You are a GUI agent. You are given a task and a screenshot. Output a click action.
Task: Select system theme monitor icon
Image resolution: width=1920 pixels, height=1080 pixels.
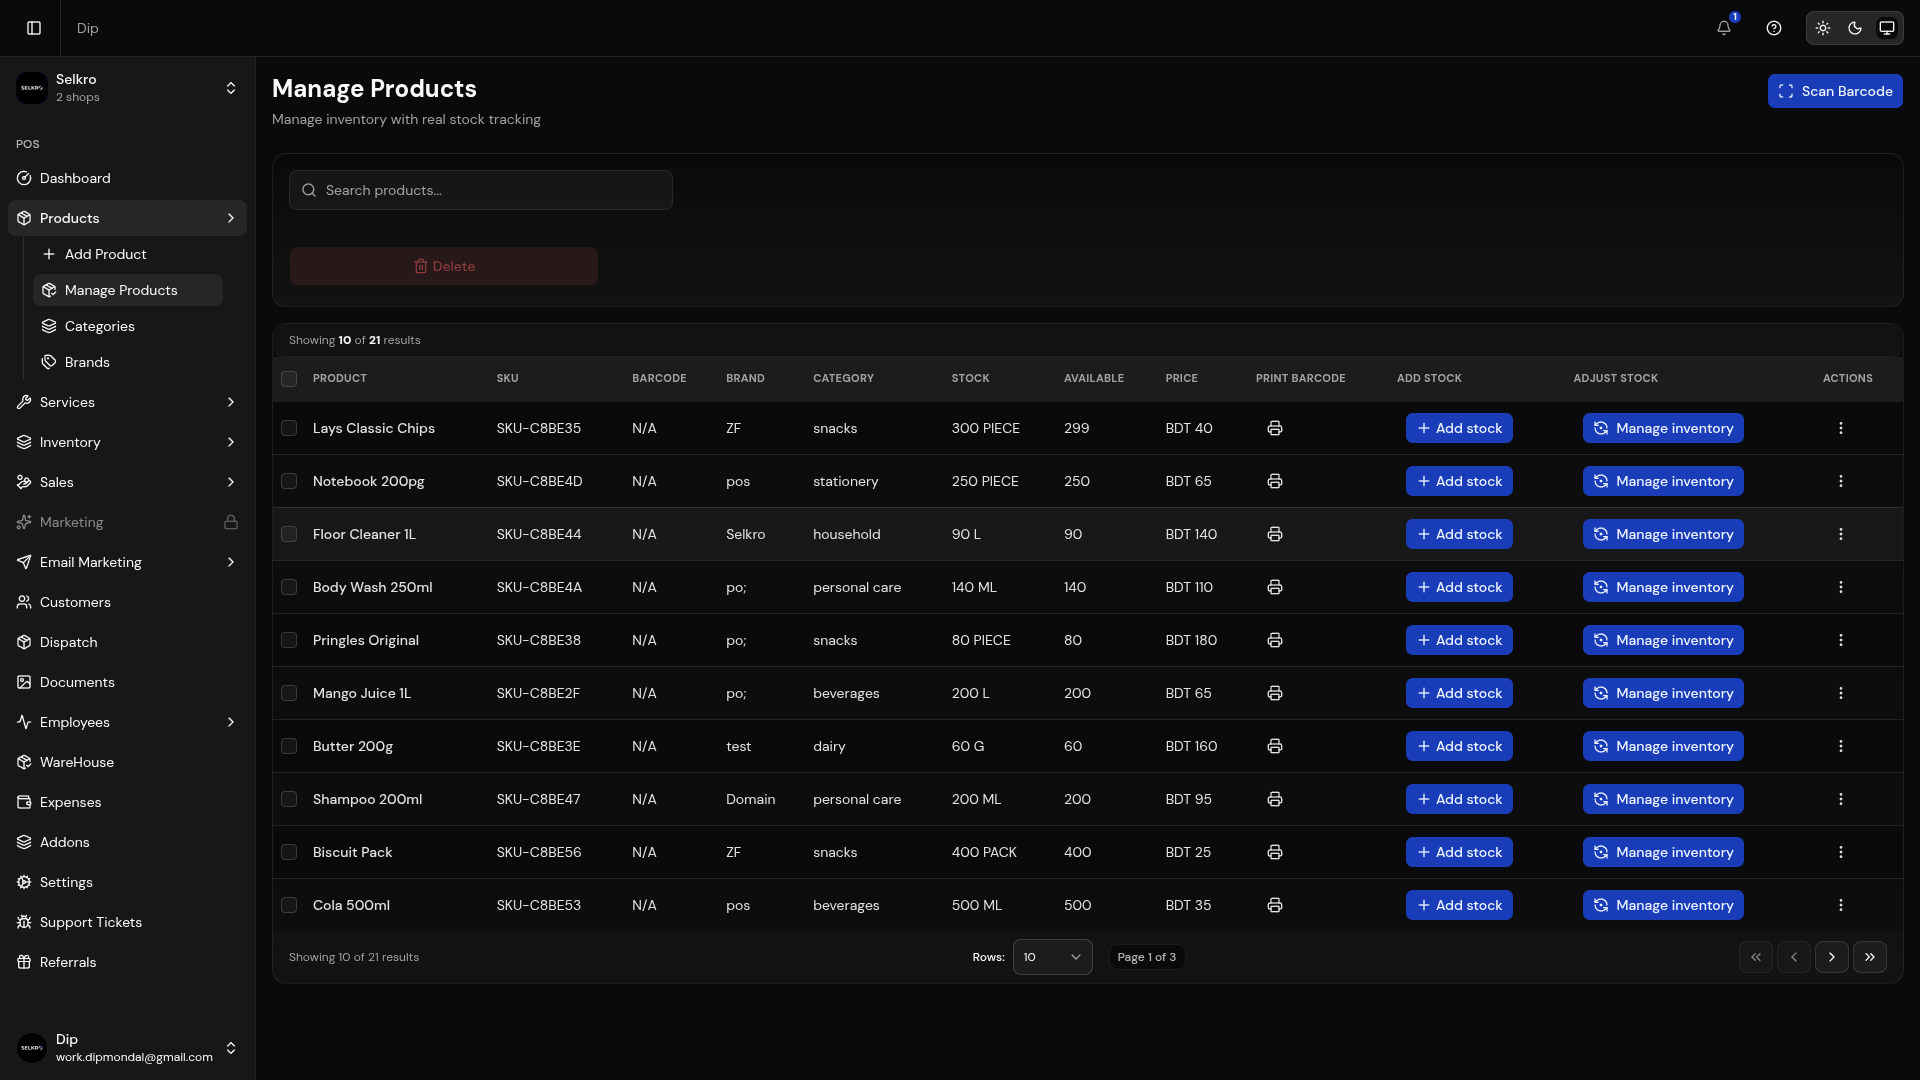1887,28
